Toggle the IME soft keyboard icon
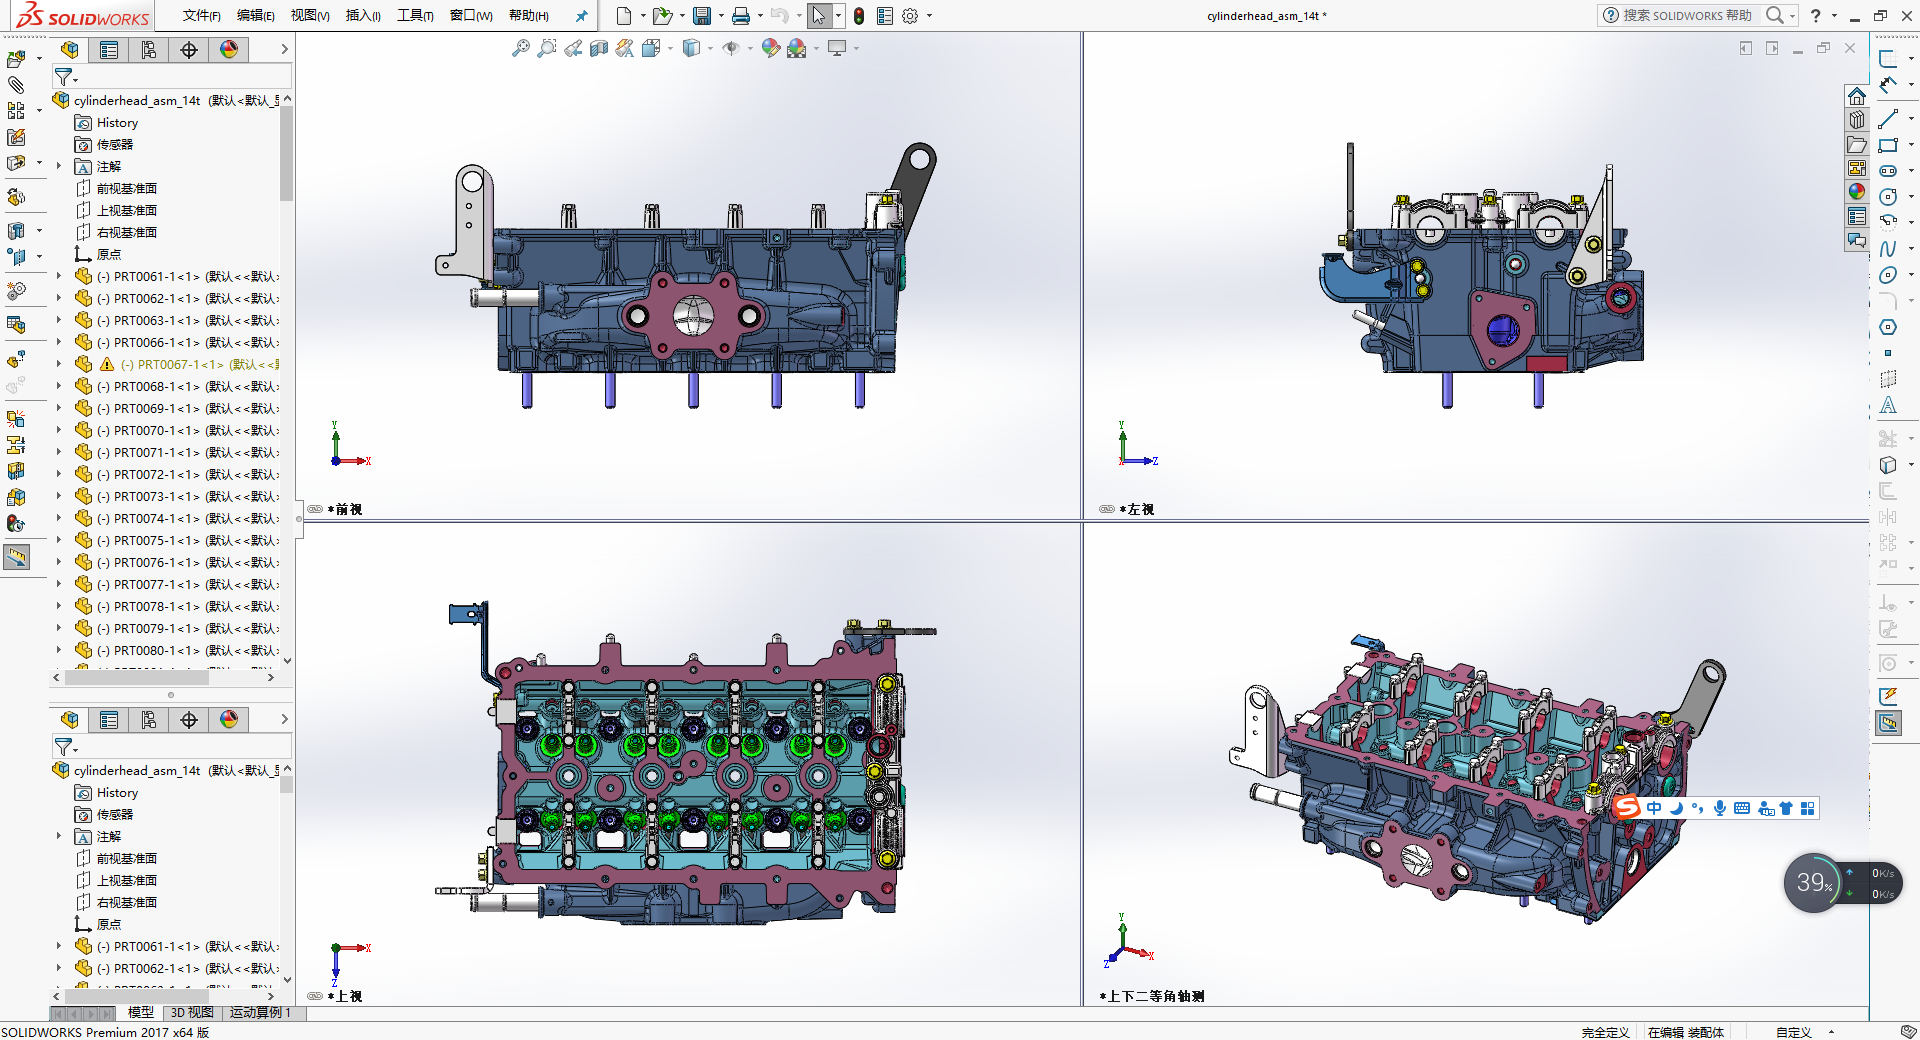 tap(1742, 808)
